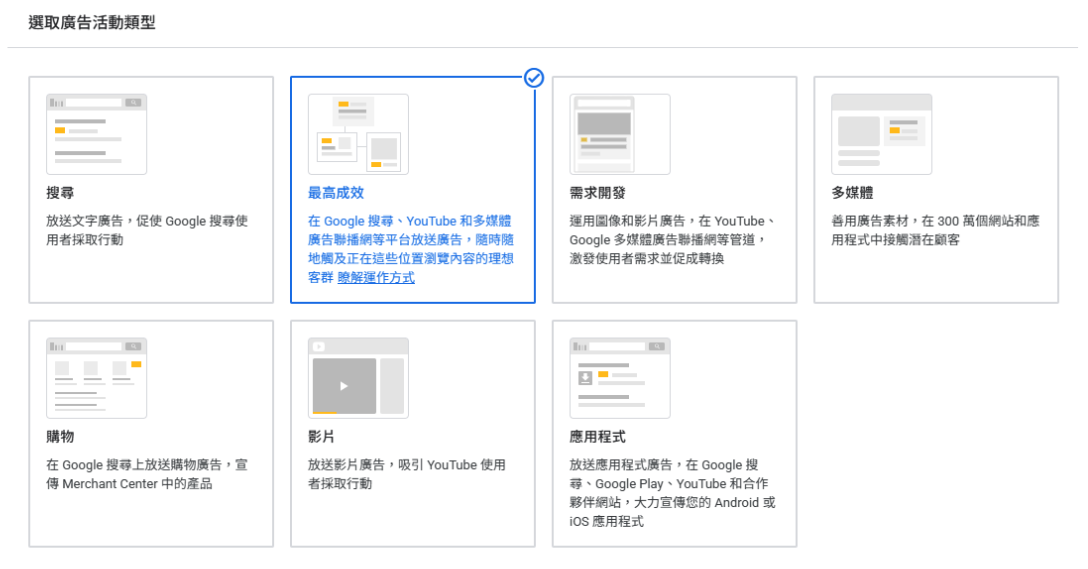
Task: Open the 瞭解運作方式 link
Action: click(376, 278)
